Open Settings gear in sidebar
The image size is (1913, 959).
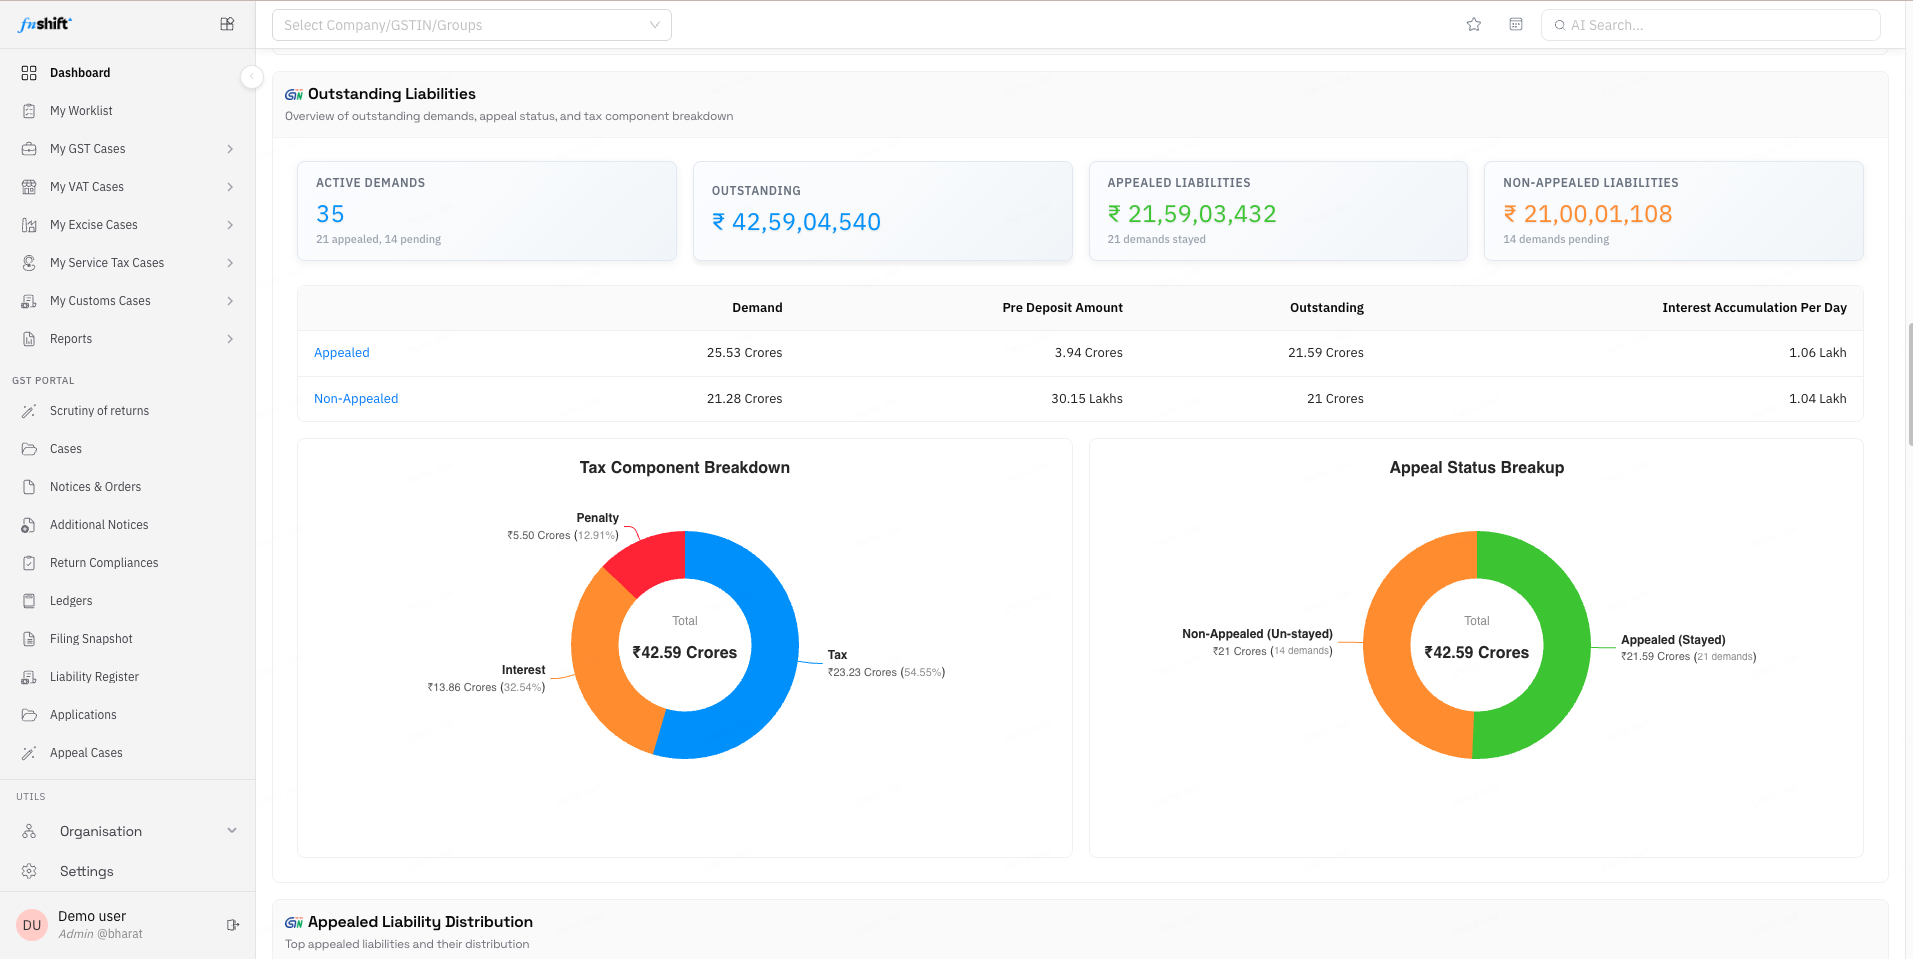point(29,871)
